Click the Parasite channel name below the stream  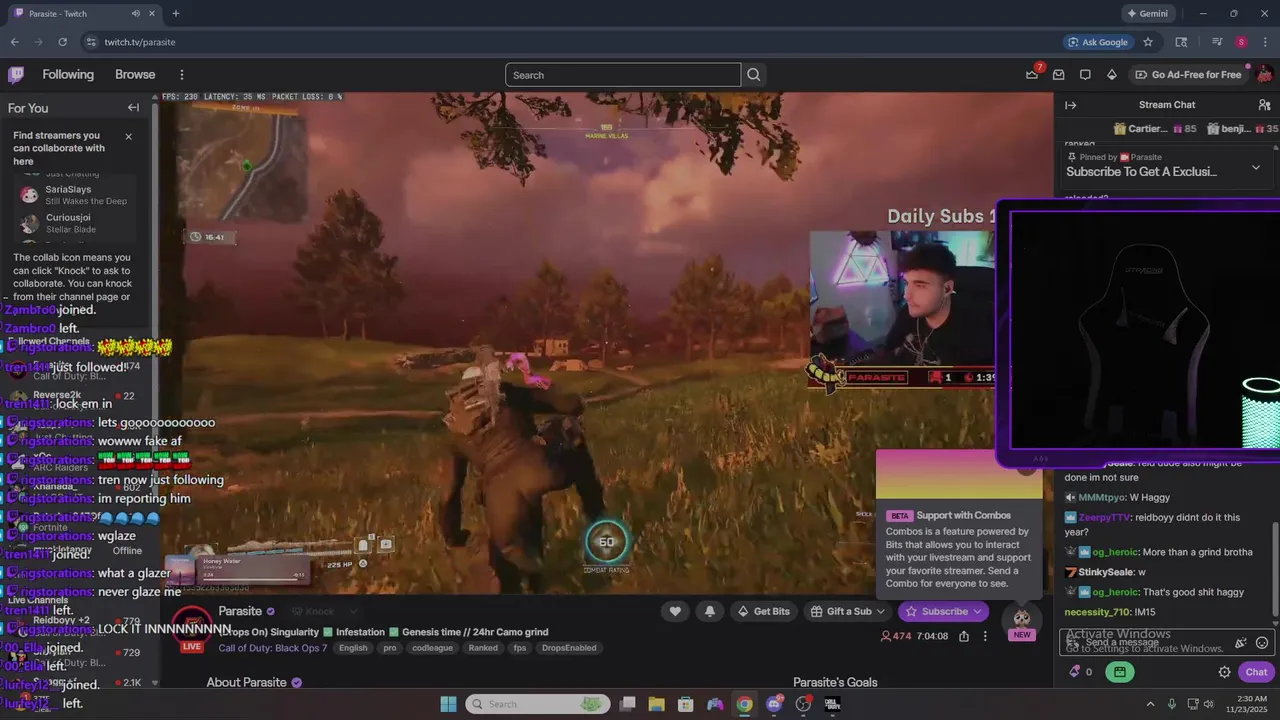pyautogui.click(x=240, y=611)
